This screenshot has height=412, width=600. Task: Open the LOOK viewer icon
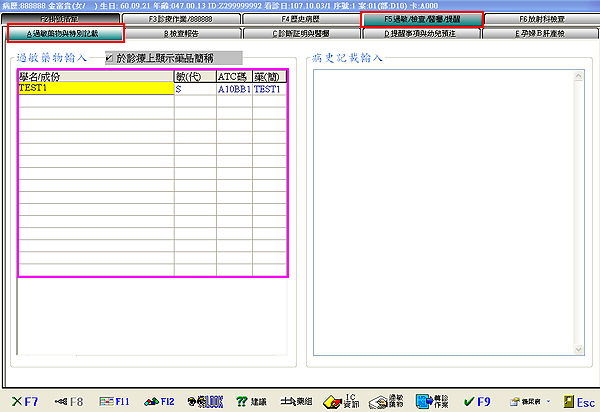tap(208, 401)
